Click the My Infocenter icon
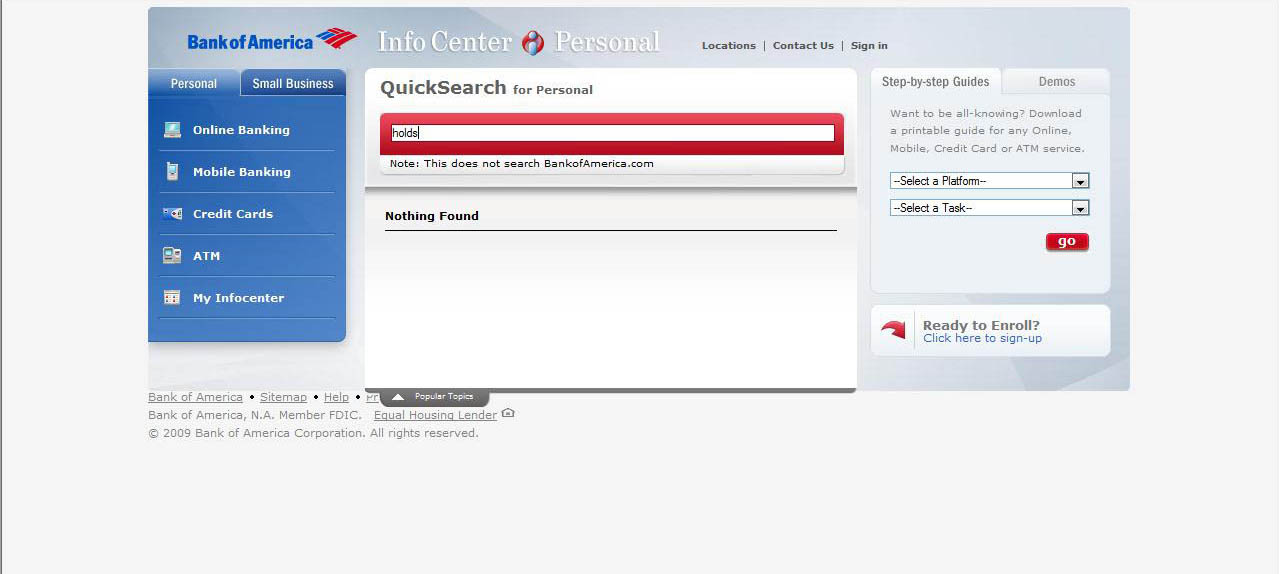Viewport: 1280px width, 574px height. coord(172,298)
